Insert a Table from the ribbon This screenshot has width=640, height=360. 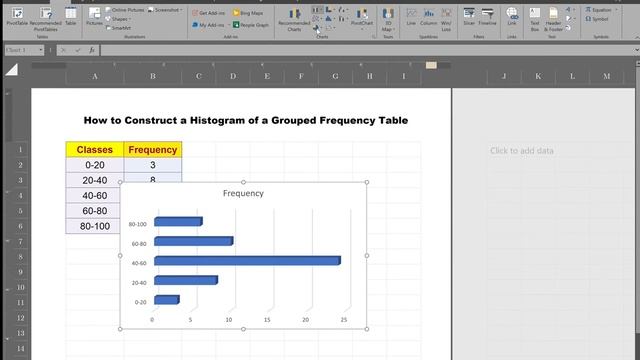pyautogui.click(x=71, y=17)
